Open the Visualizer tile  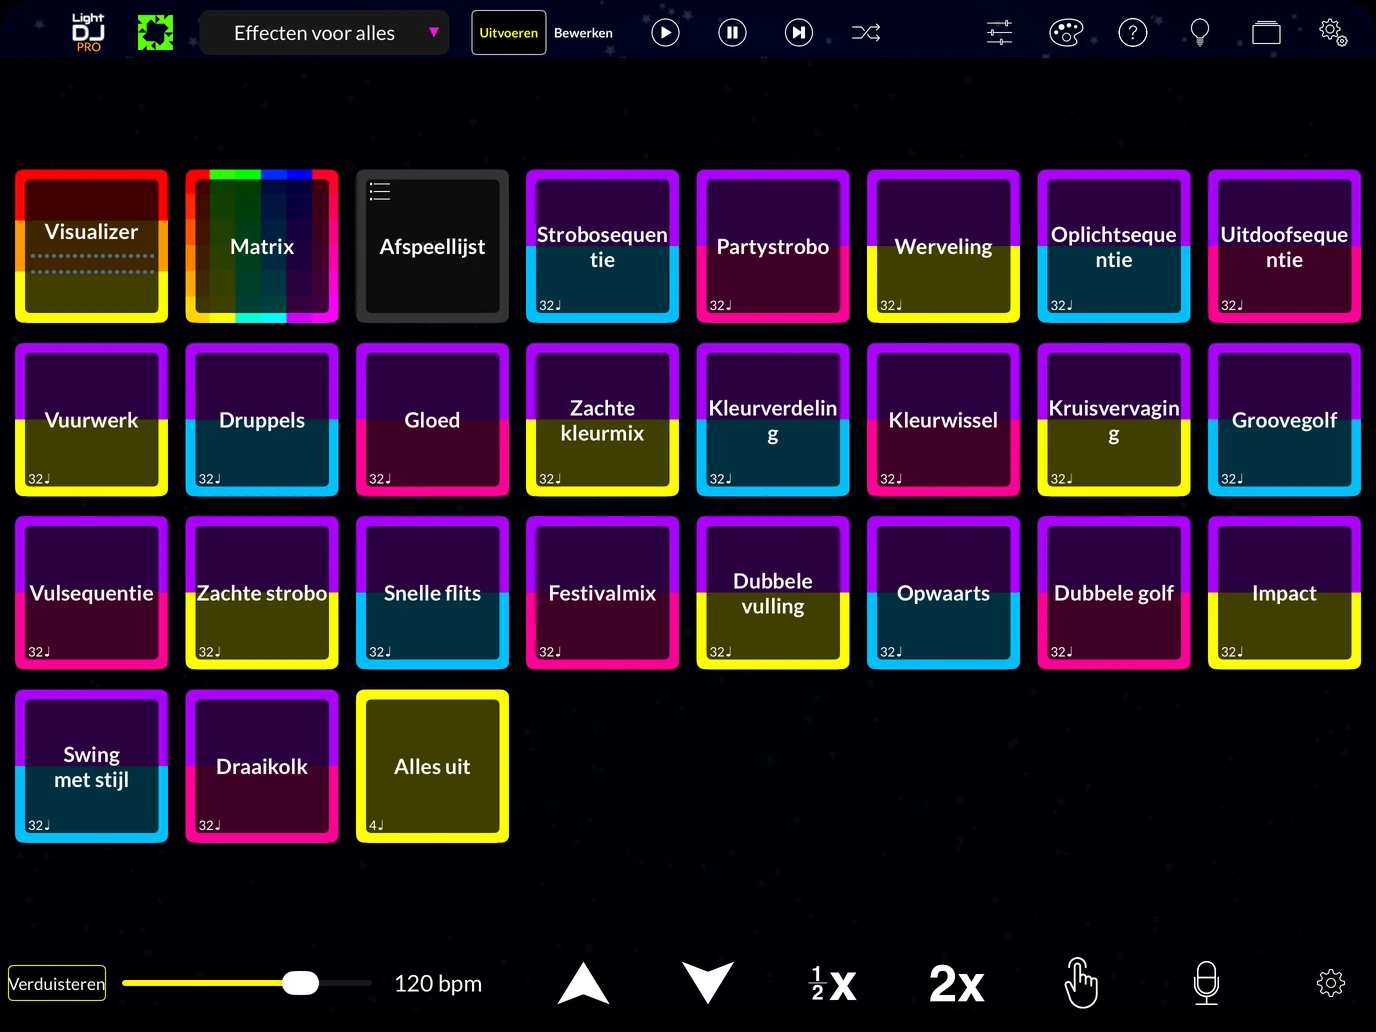pyautogui.click(x=91, y=246)
